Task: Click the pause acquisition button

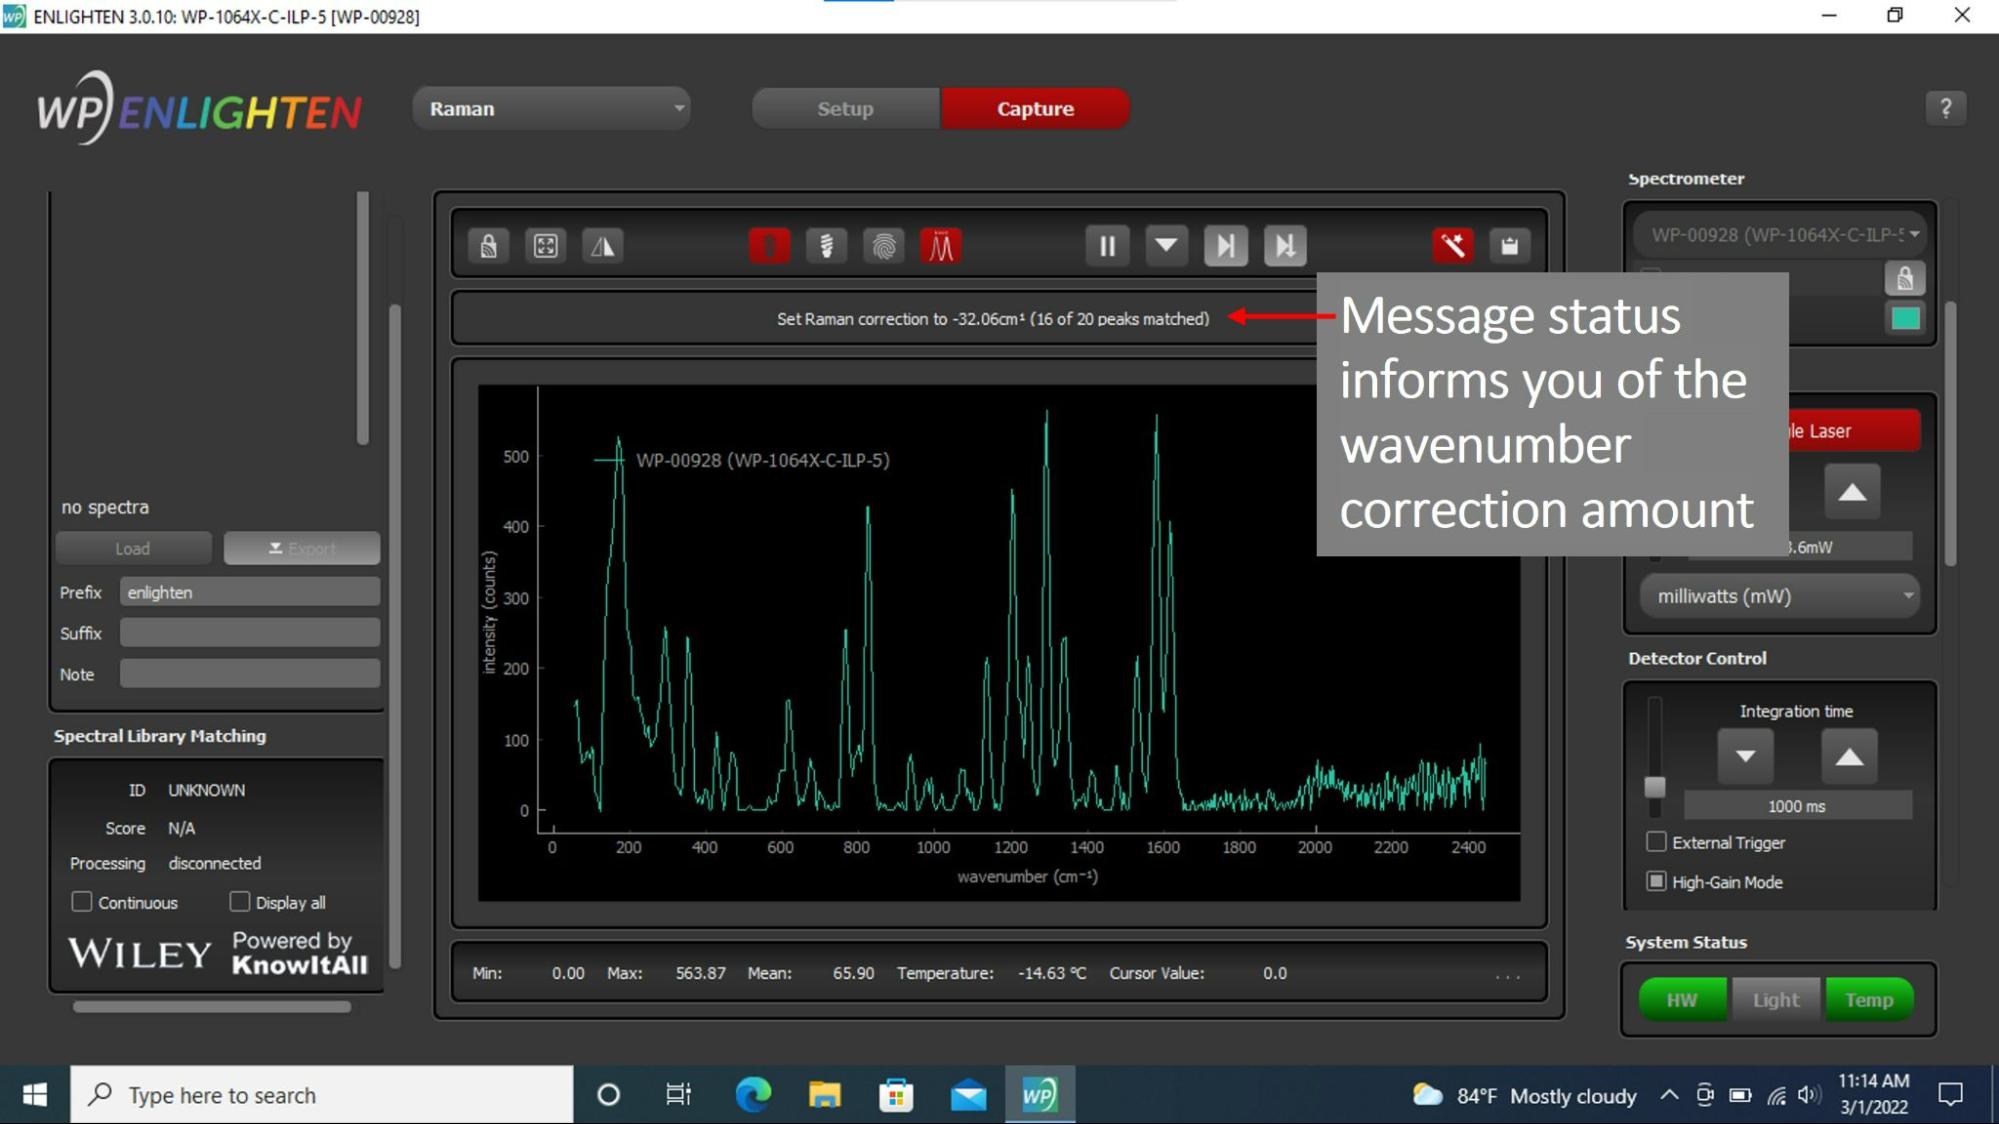Action: [1107, 246]
